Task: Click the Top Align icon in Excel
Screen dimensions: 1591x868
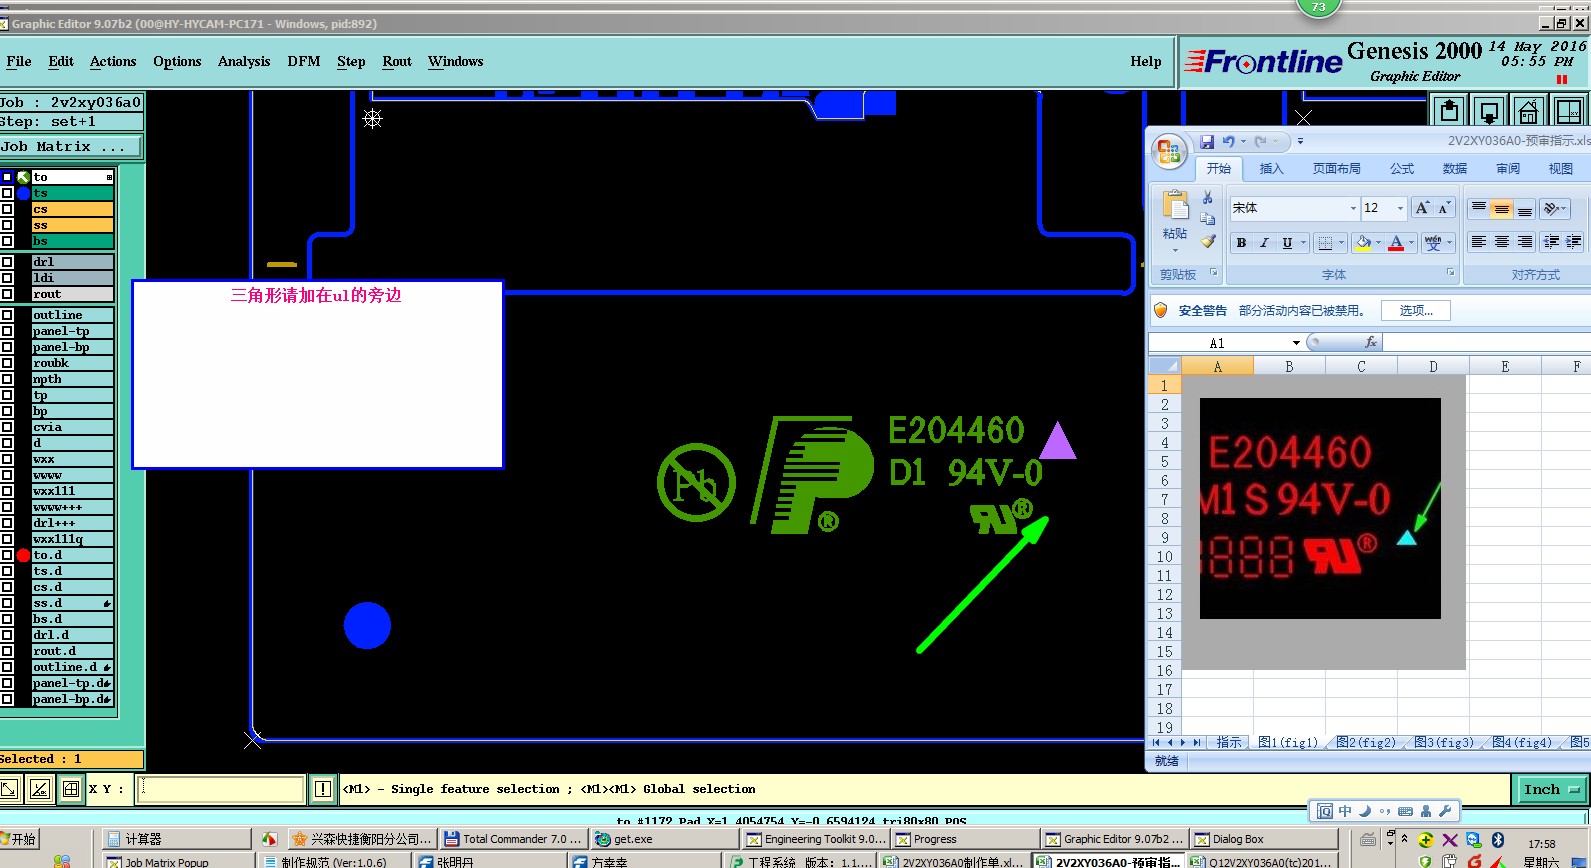Action: [1478, 208]
